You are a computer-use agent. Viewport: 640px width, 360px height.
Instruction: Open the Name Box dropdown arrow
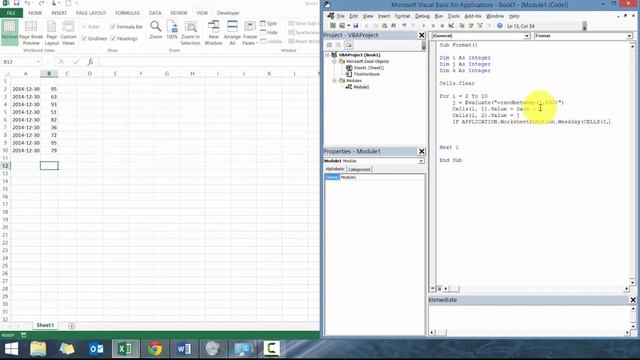pos(38,62)
